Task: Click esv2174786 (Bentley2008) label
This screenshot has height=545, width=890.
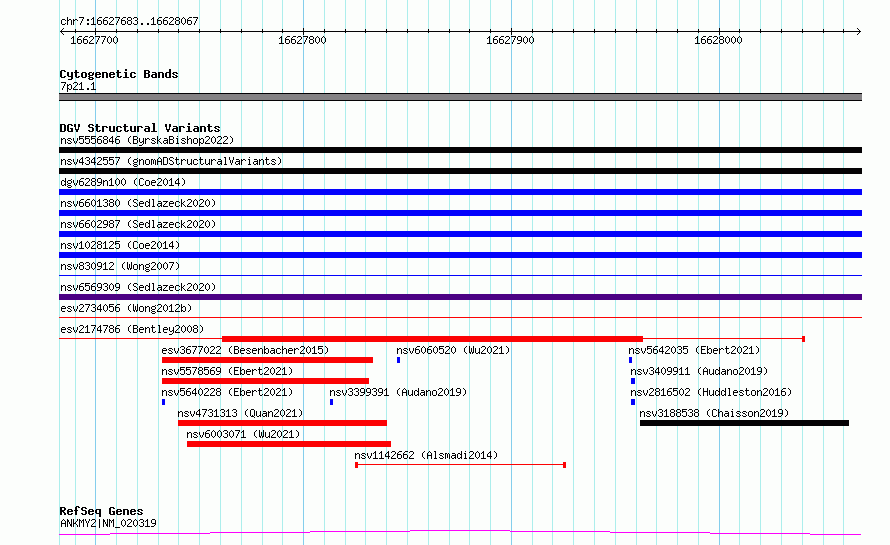Action: coord(132,329)
